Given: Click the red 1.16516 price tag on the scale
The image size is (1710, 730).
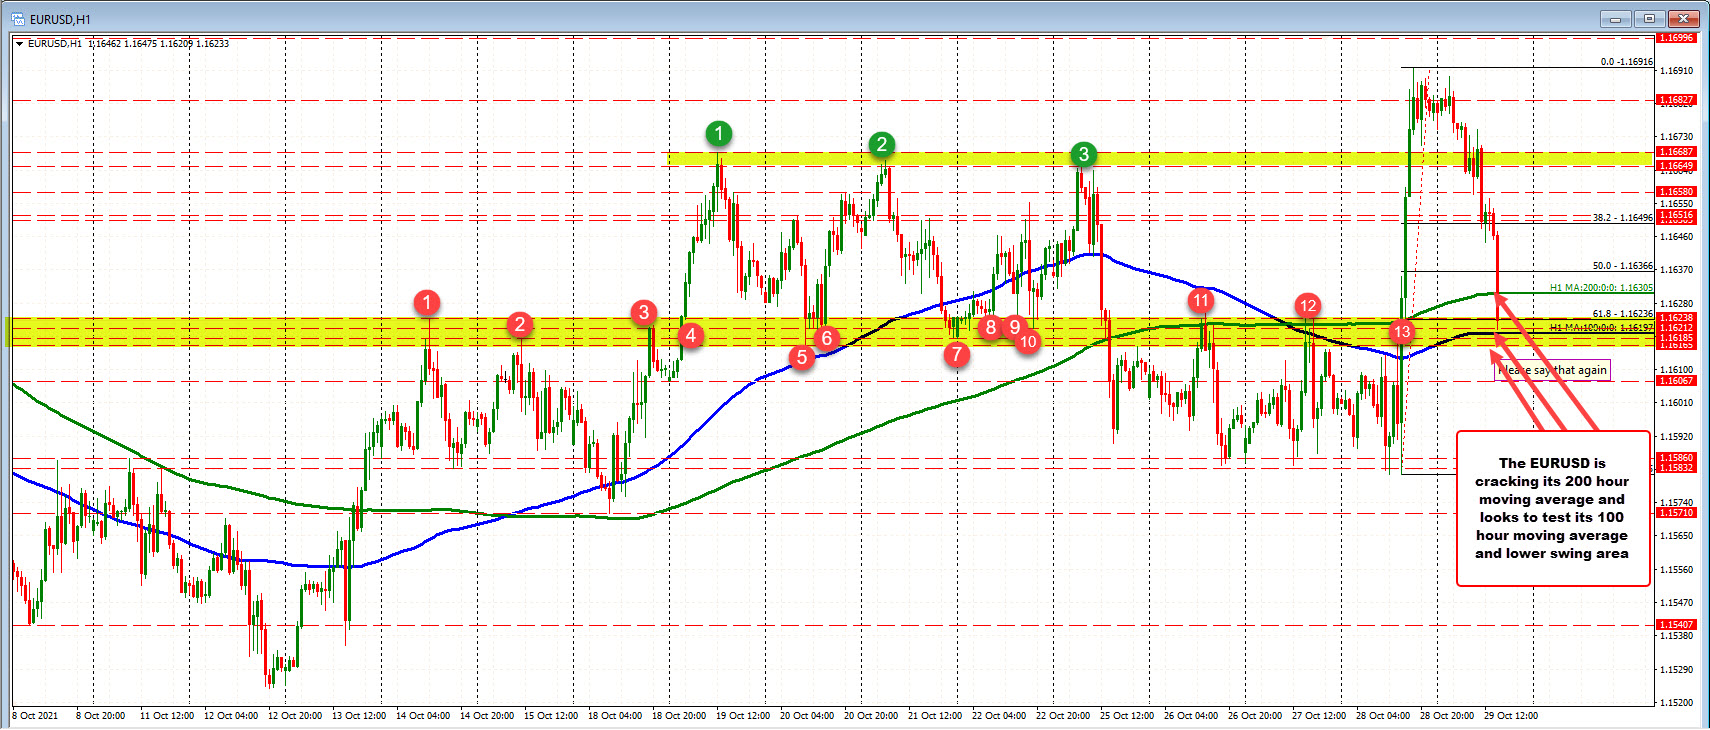Looking at the screenshot, I should 1677,215.
